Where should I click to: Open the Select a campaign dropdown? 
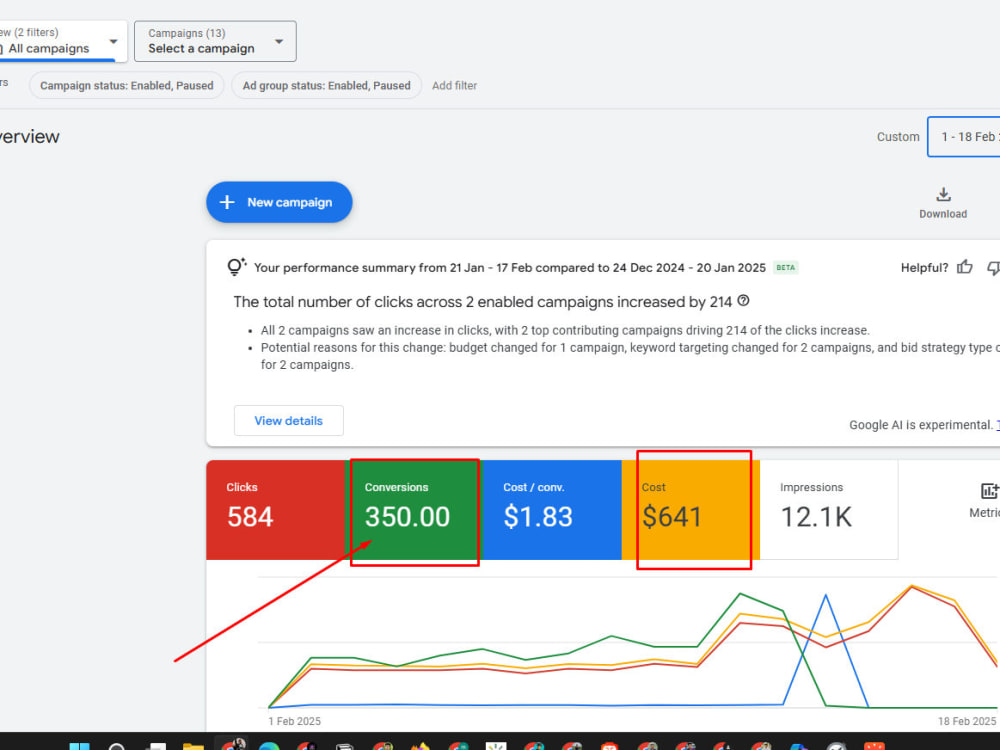tap(215, 41)
